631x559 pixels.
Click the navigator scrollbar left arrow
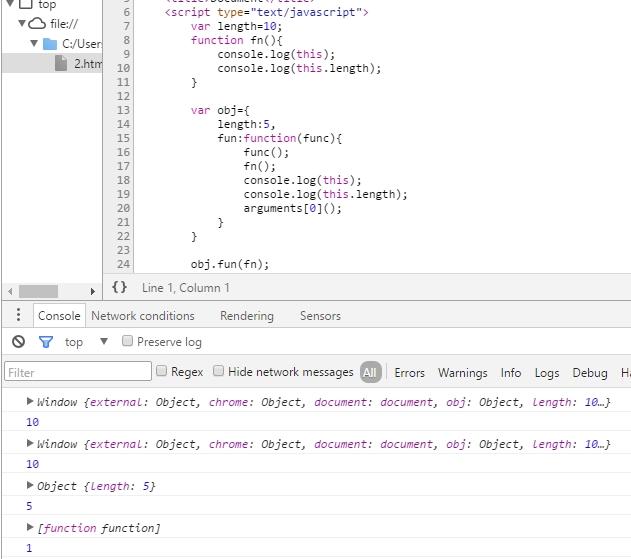[x=10, y=291]
